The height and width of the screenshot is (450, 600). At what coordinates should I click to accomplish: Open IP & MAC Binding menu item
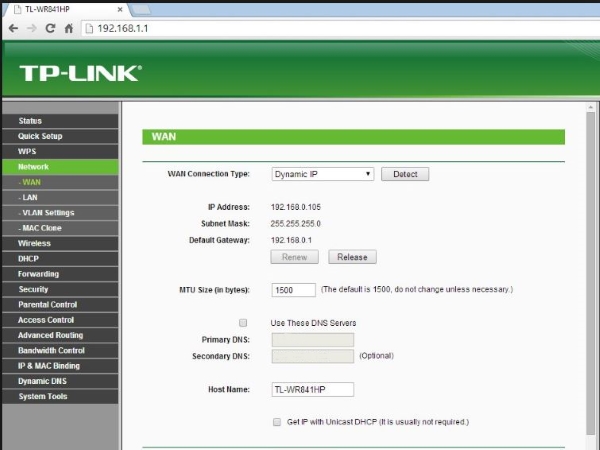[60, 366]
